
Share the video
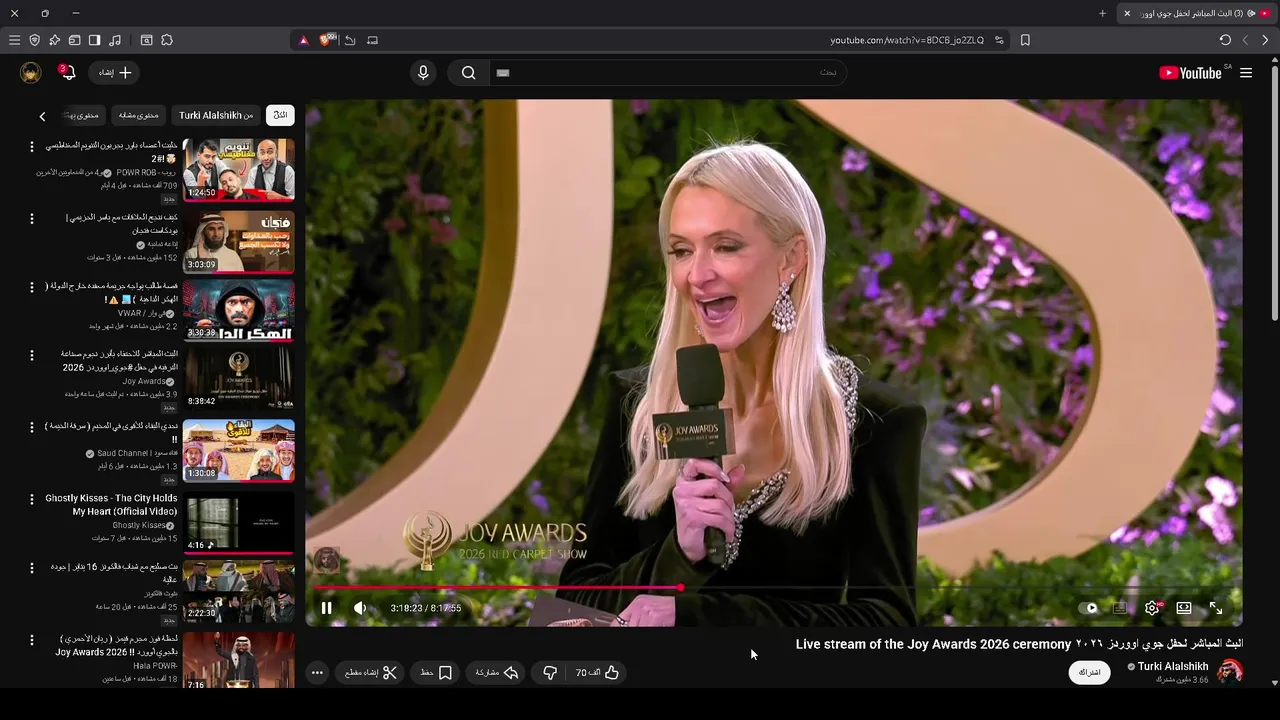coord(496,673)
